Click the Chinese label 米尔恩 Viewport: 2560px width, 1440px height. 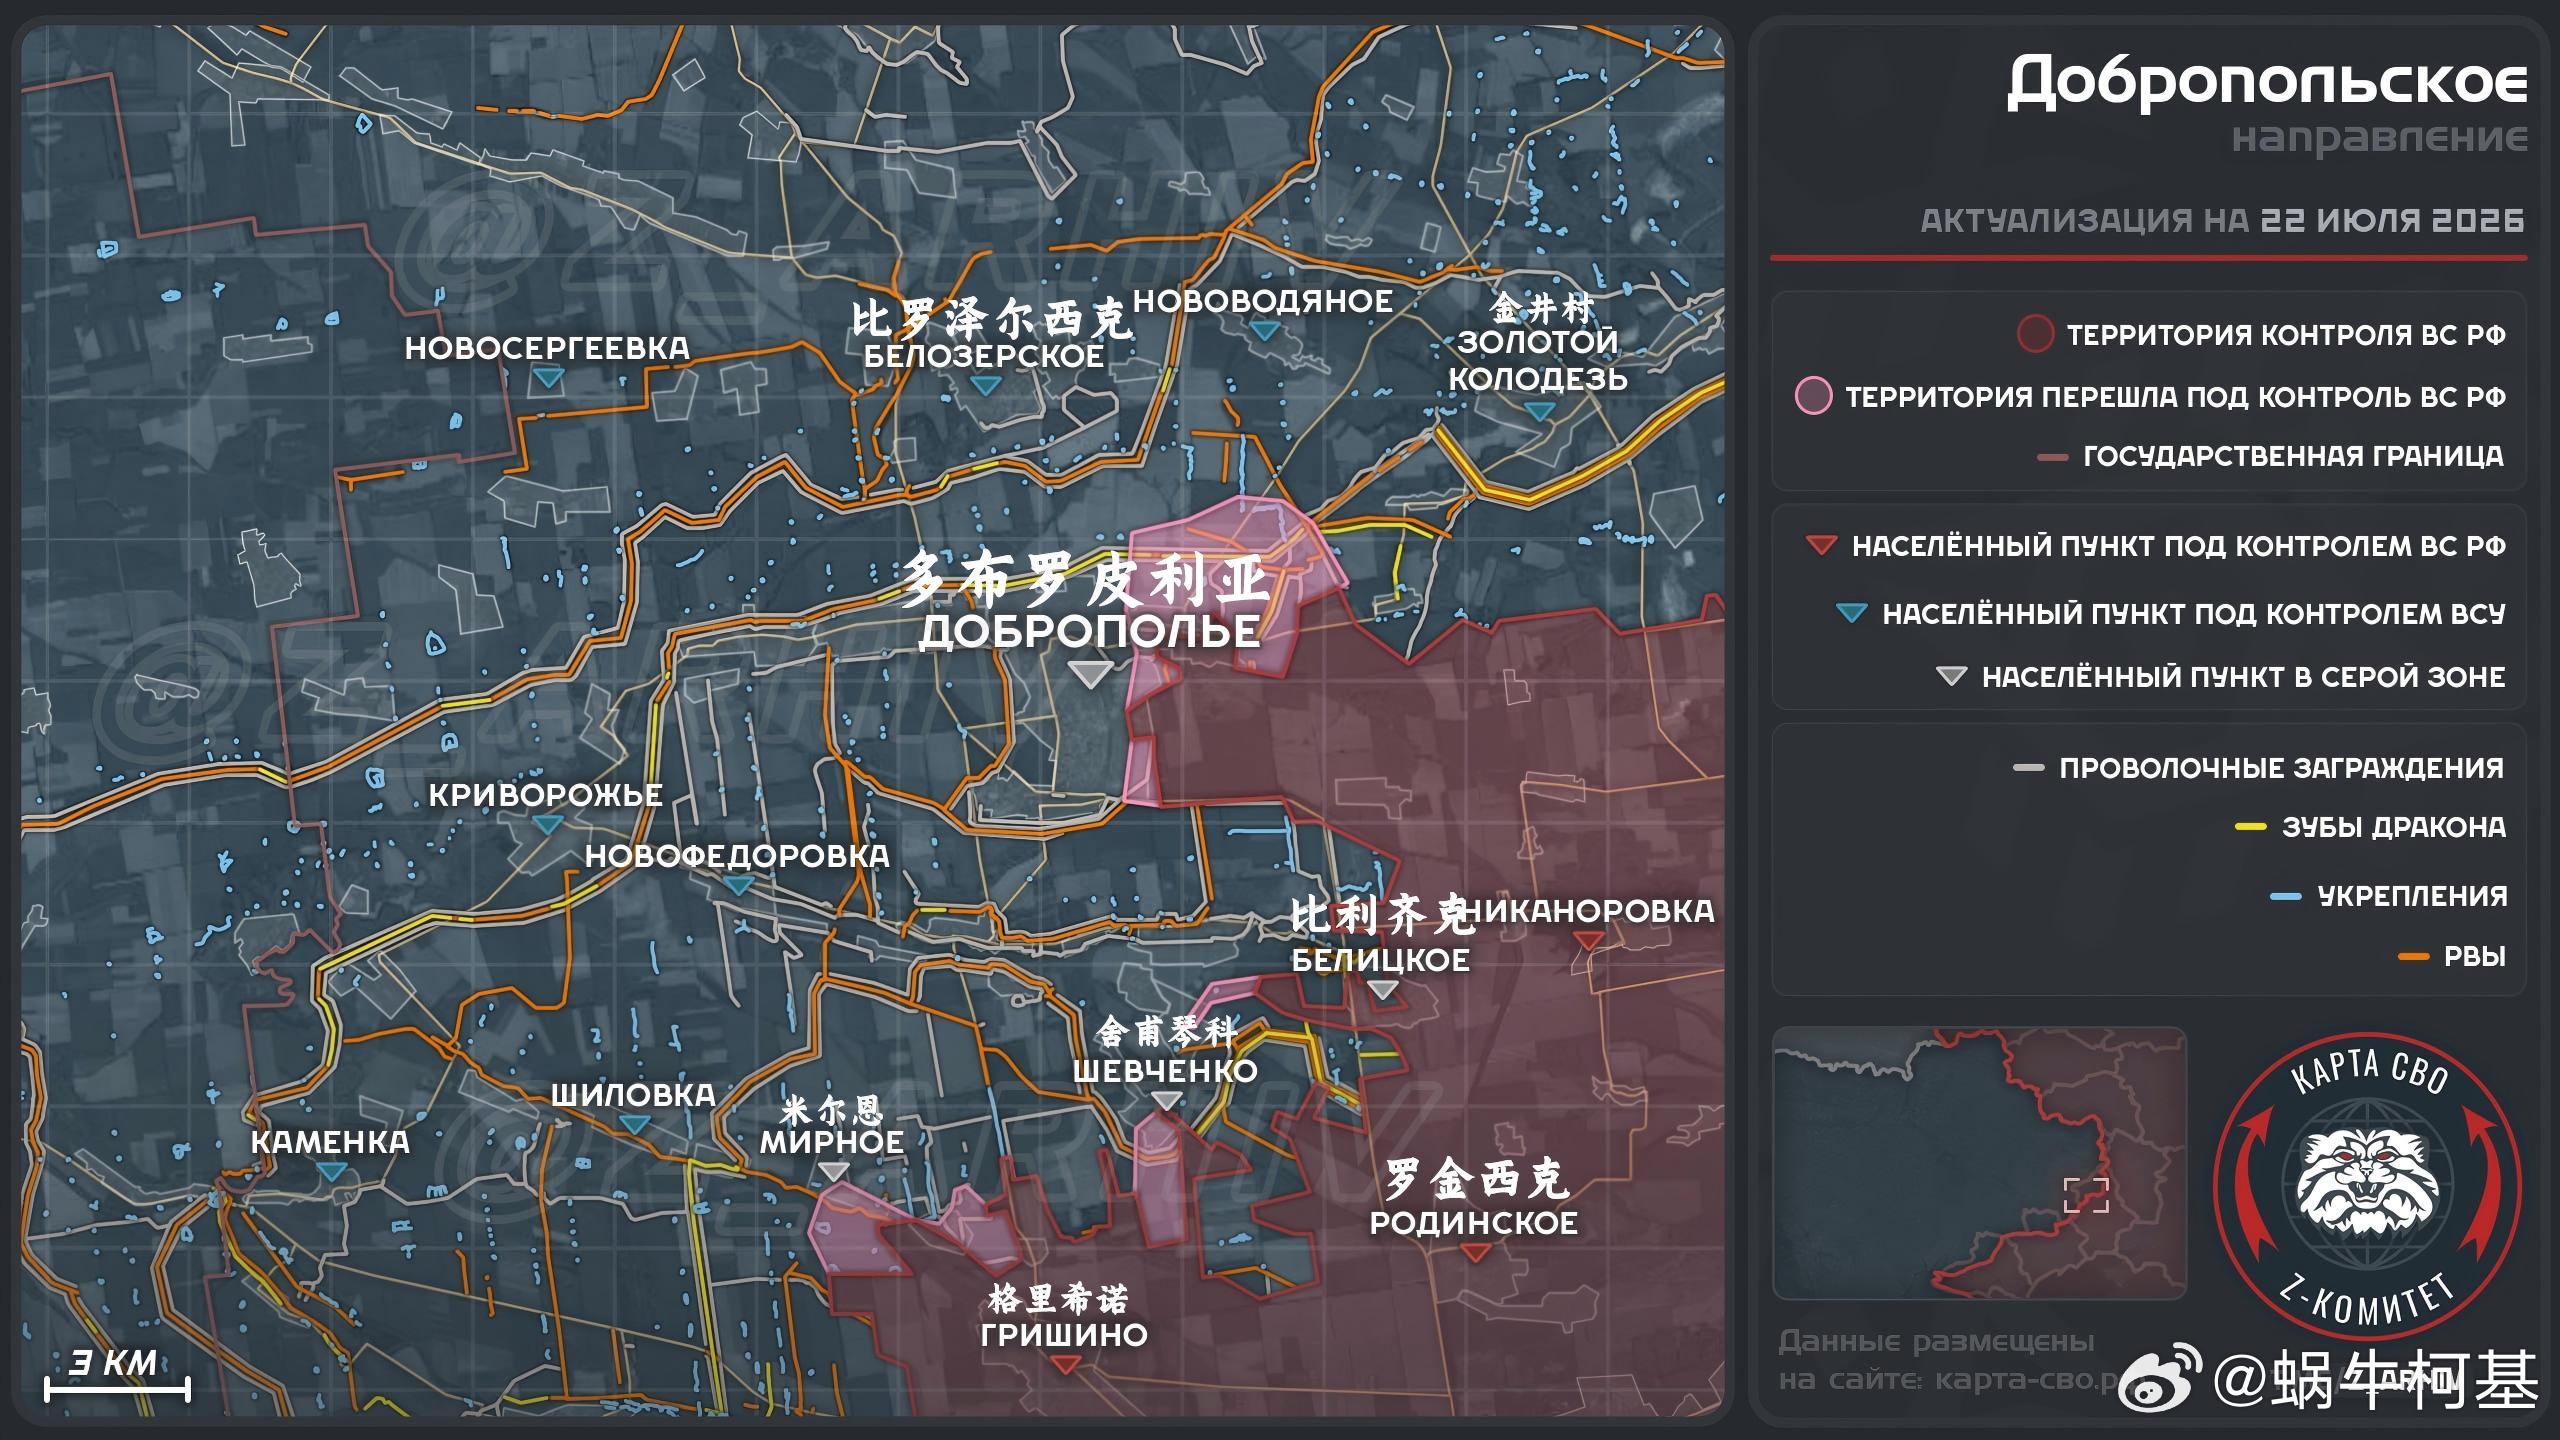832,1109
